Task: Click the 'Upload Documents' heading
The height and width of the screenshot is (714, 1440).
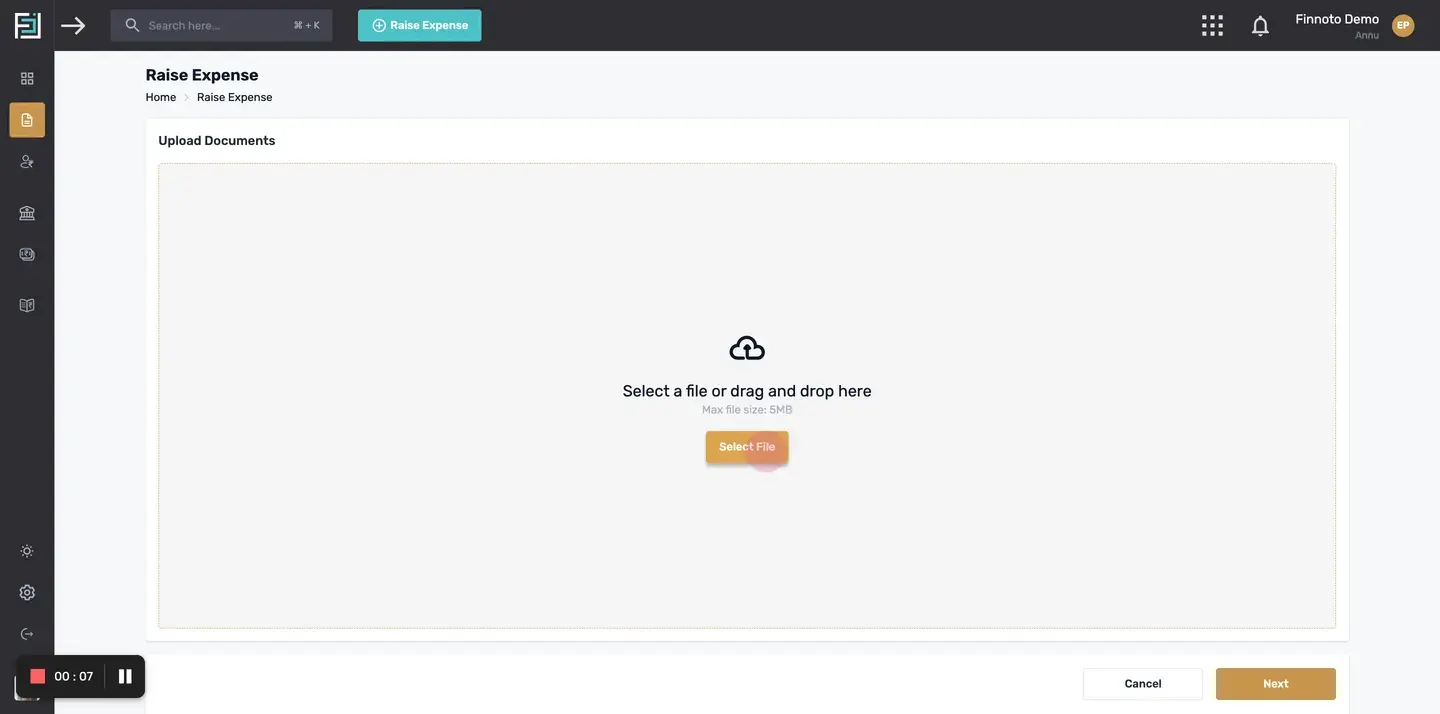Action: (217, 141)
